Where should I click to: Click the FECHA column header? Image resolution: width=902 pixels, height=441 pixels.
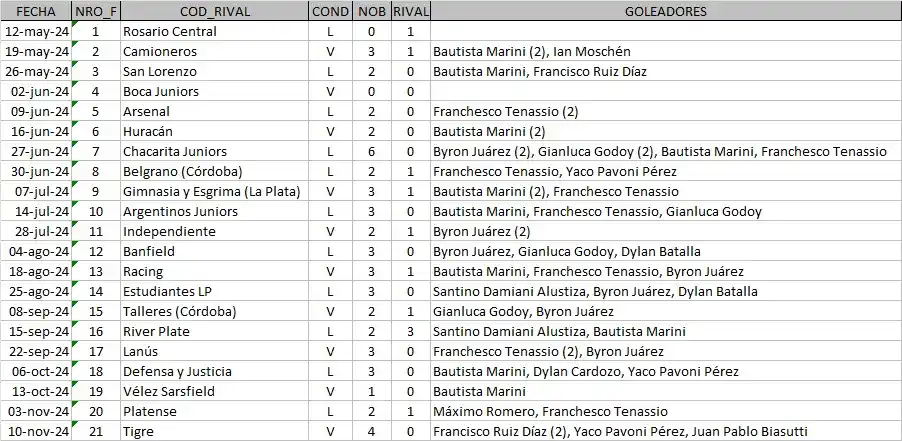coord(36,11)
